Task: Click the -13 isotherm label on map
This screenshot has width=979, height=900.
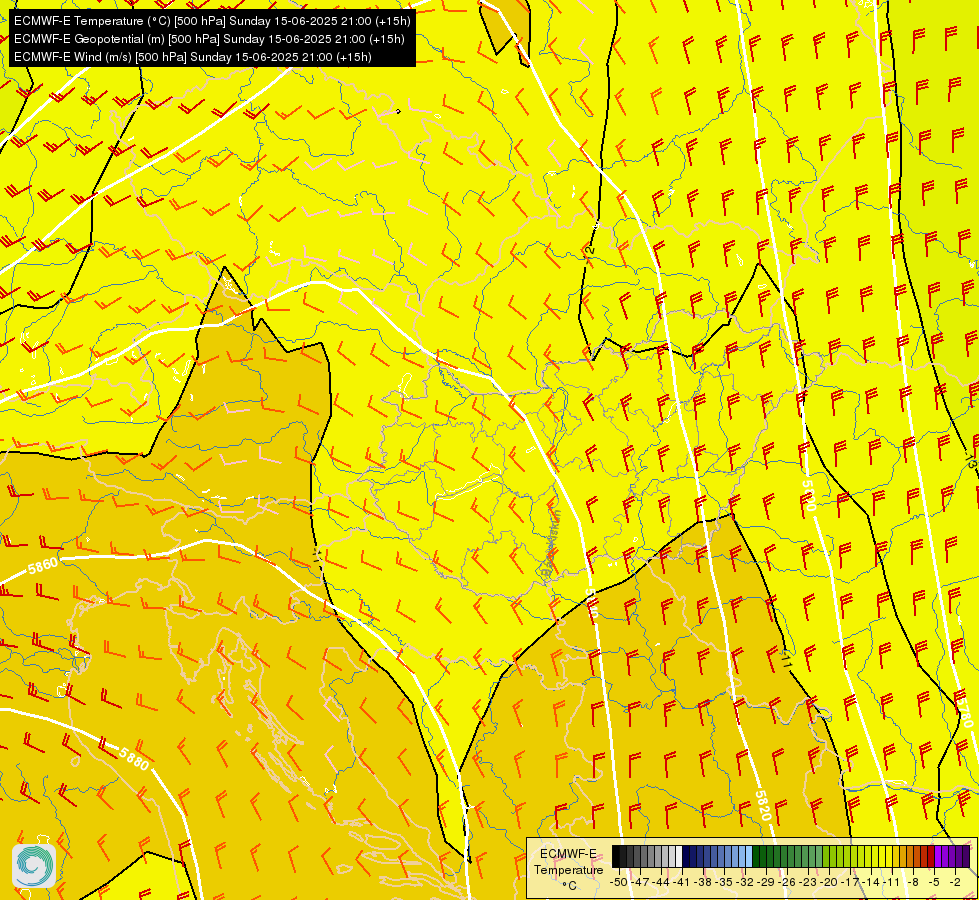Action: point(970,462)
